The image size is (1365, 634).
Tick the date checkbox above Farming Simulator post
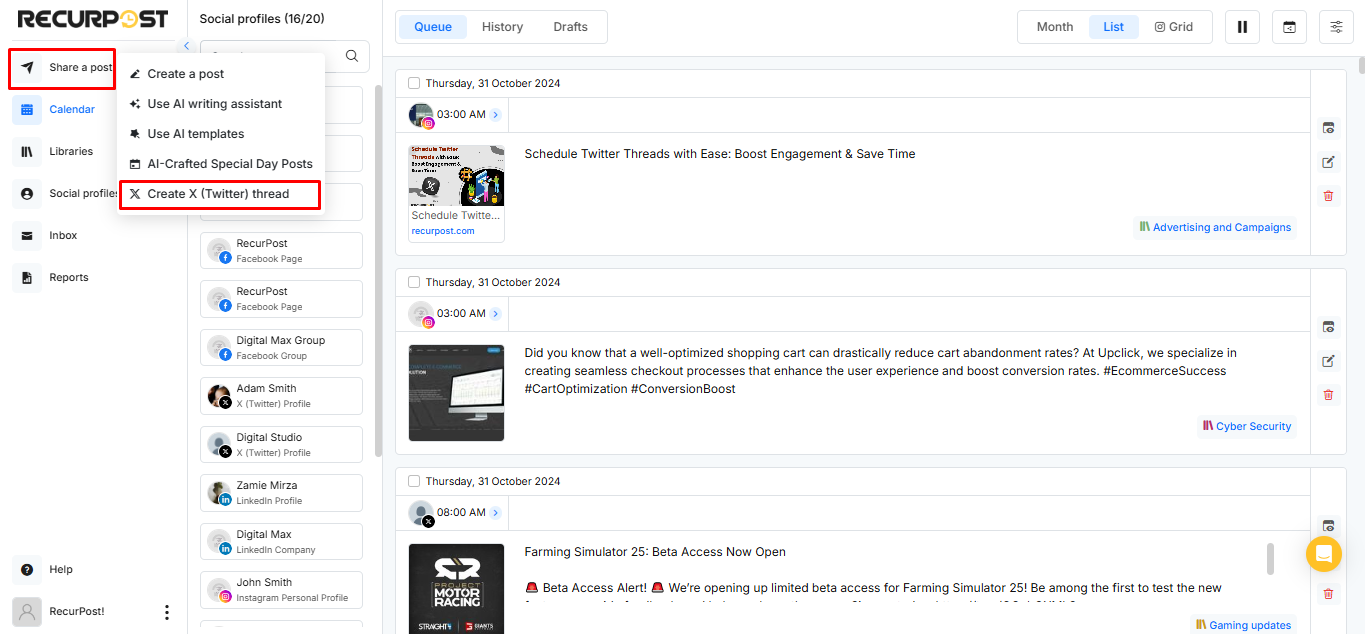point(414,481)
